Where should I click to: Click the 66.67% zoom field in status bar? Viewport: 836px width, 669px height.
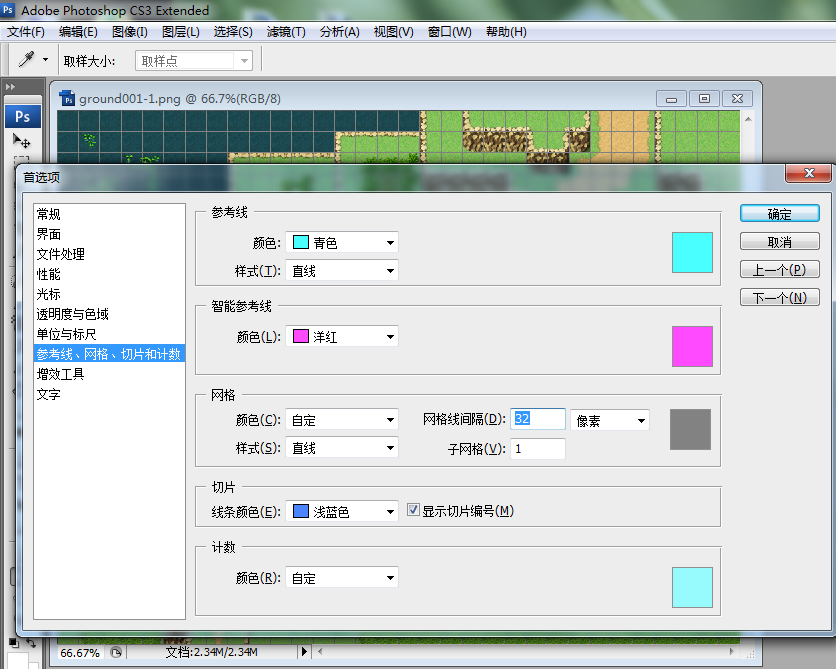(80, 652)
